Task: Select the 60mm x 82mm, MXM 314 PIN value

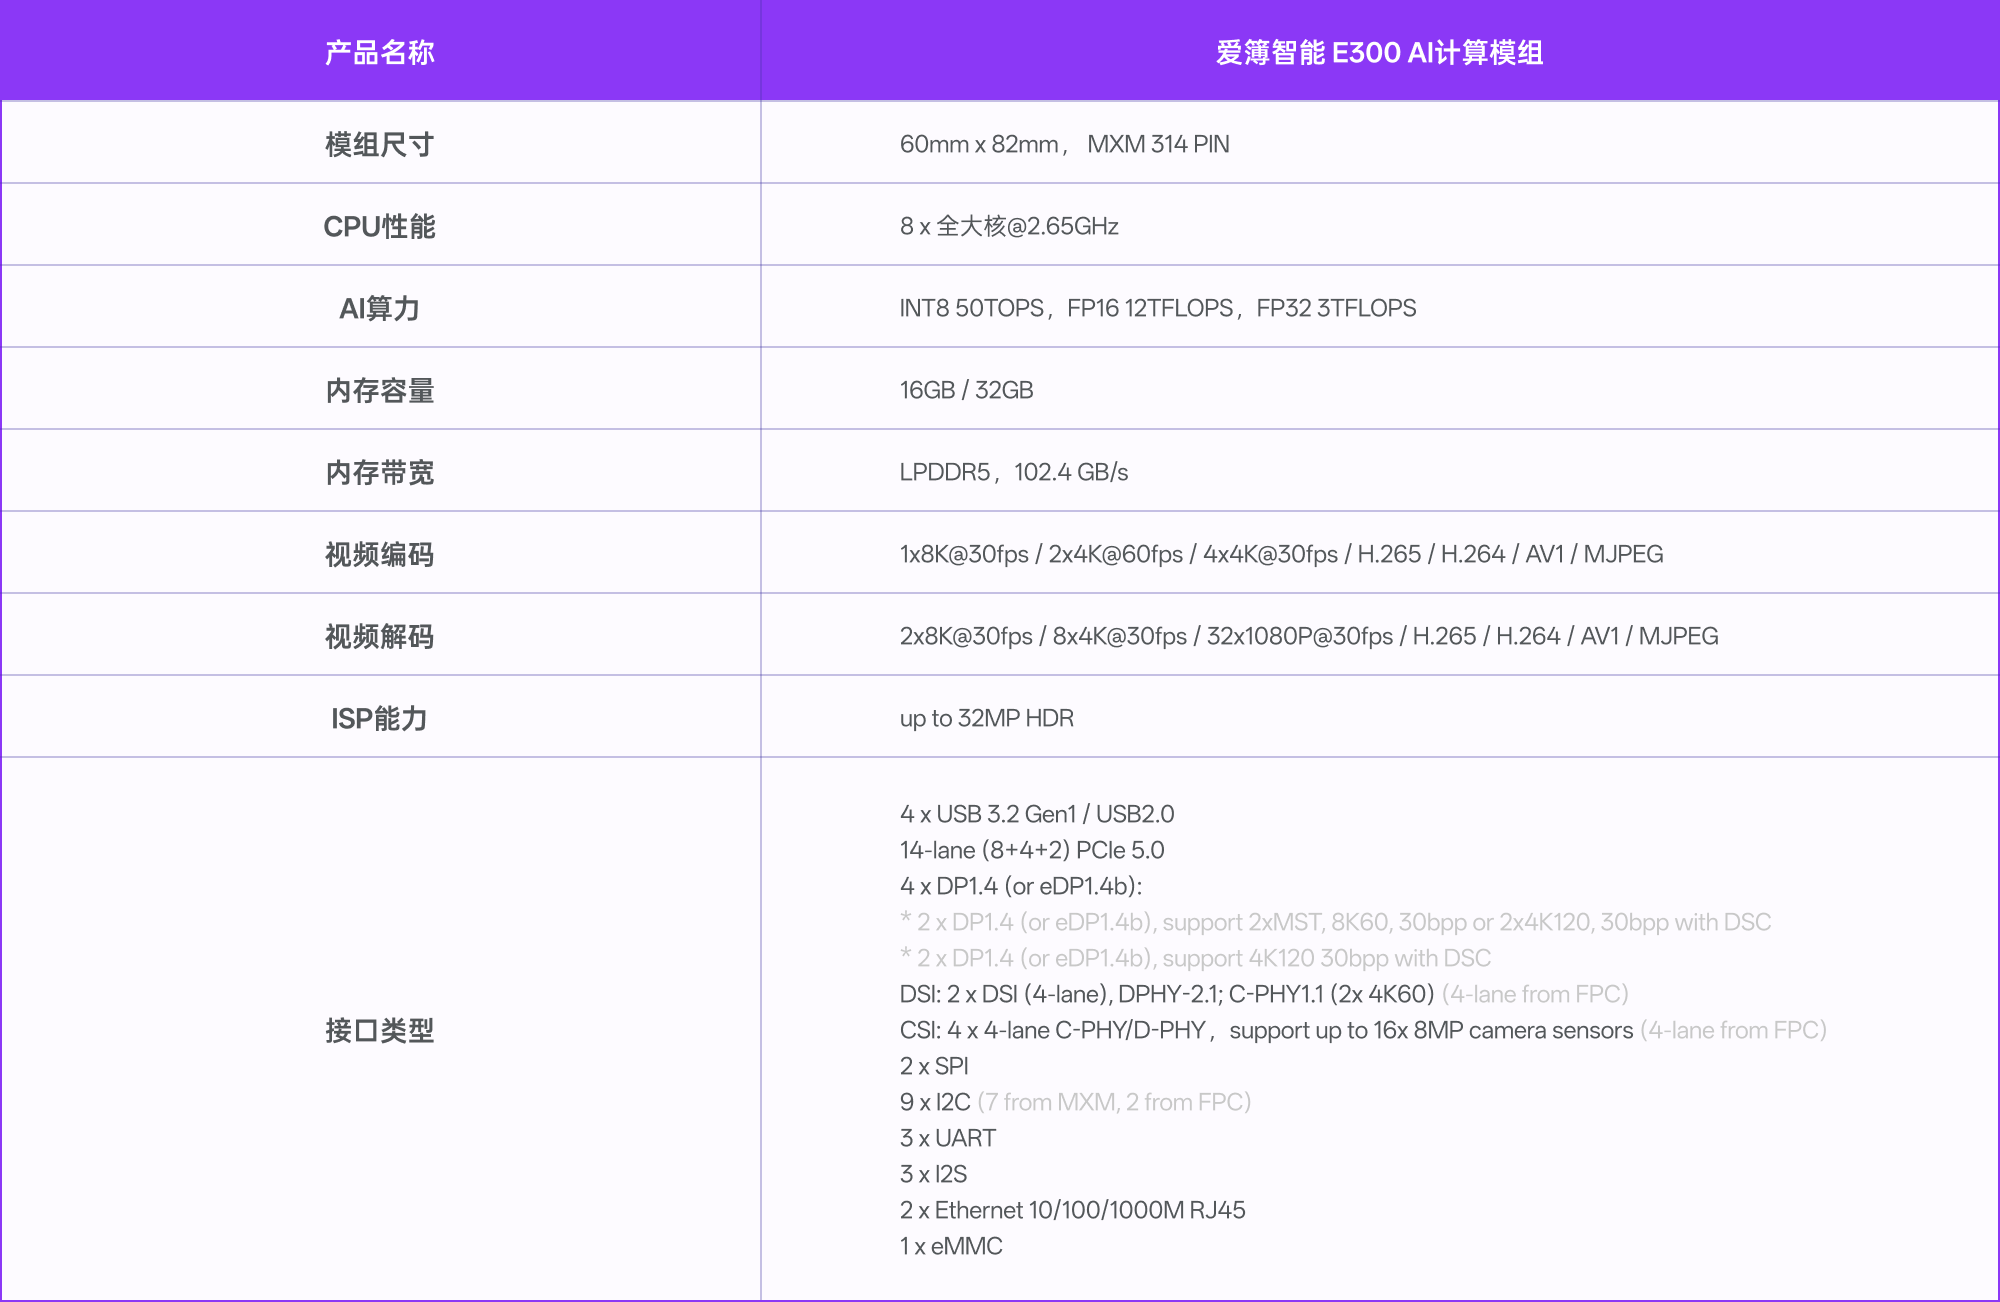Action: pos(1064,144)
